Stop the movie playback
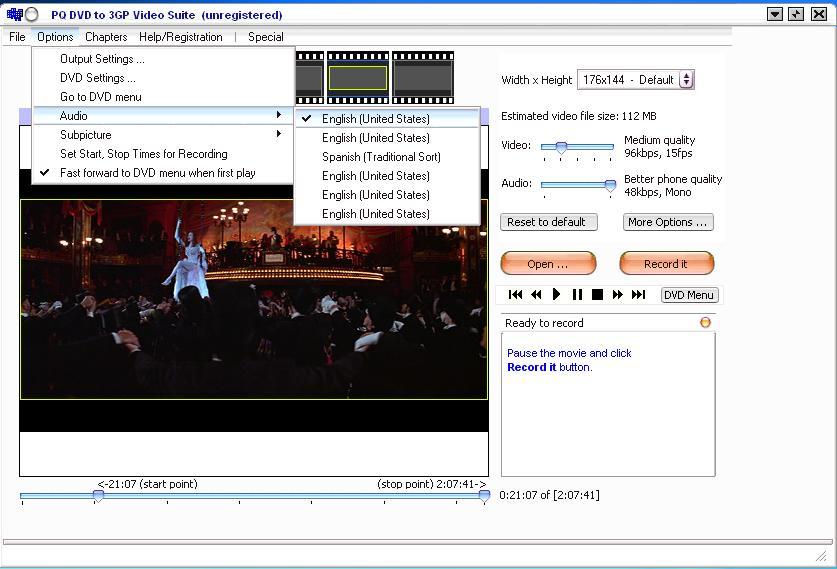This screenshot has height=569, width=837. (x=597, y=295)
